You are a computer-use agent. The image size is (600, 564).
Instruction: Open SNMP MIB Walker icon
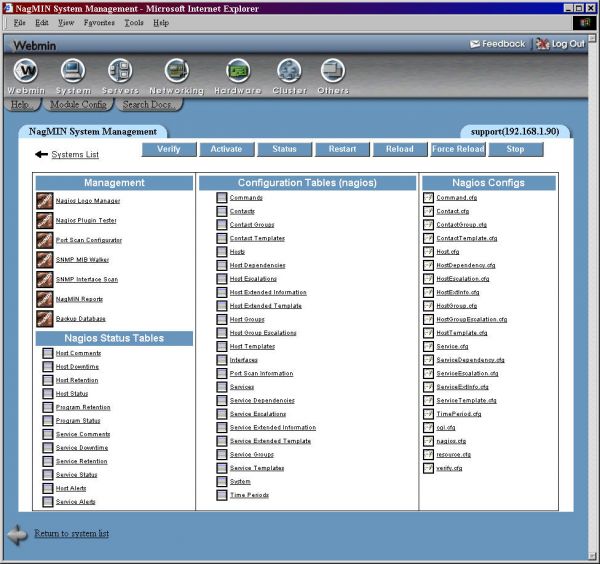tap(45, 260)
